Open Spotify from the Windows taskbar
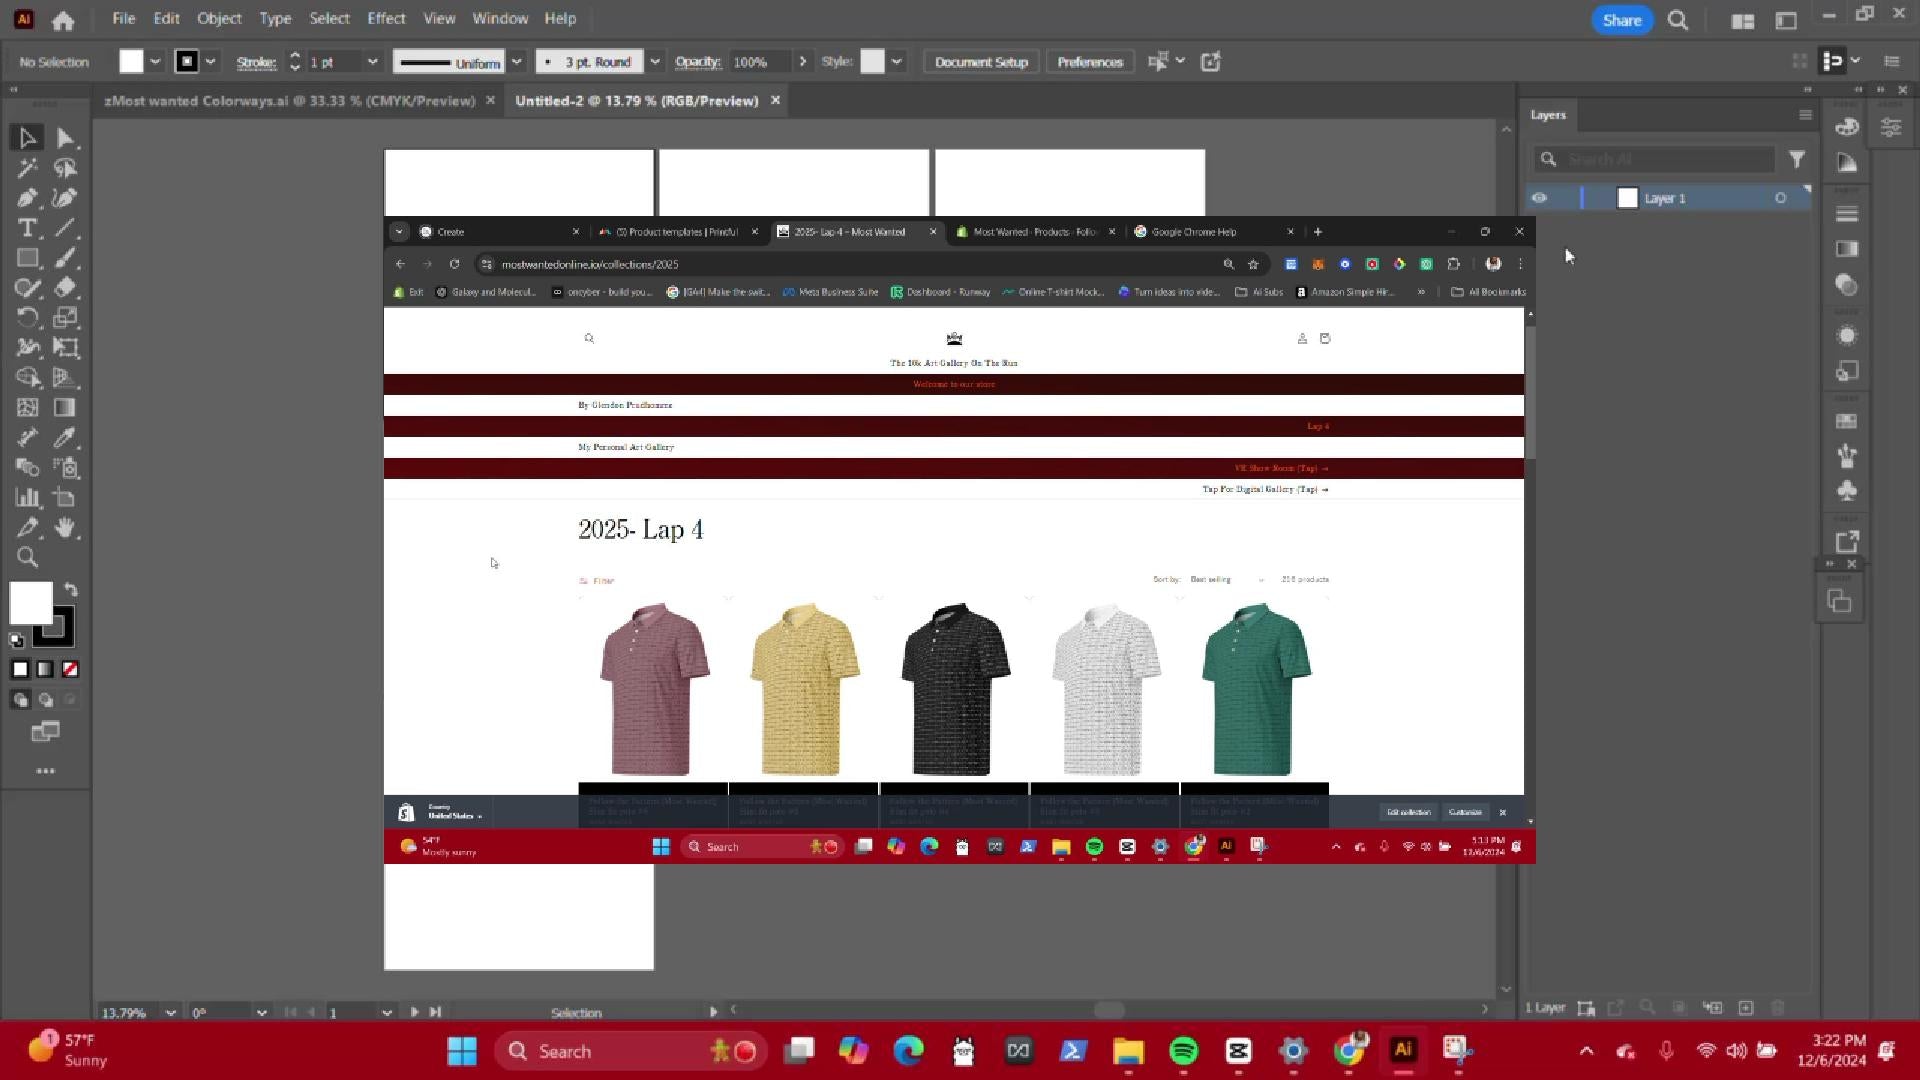The height and width of the screenshot is (1080, 1920). click(1183, 1051)
